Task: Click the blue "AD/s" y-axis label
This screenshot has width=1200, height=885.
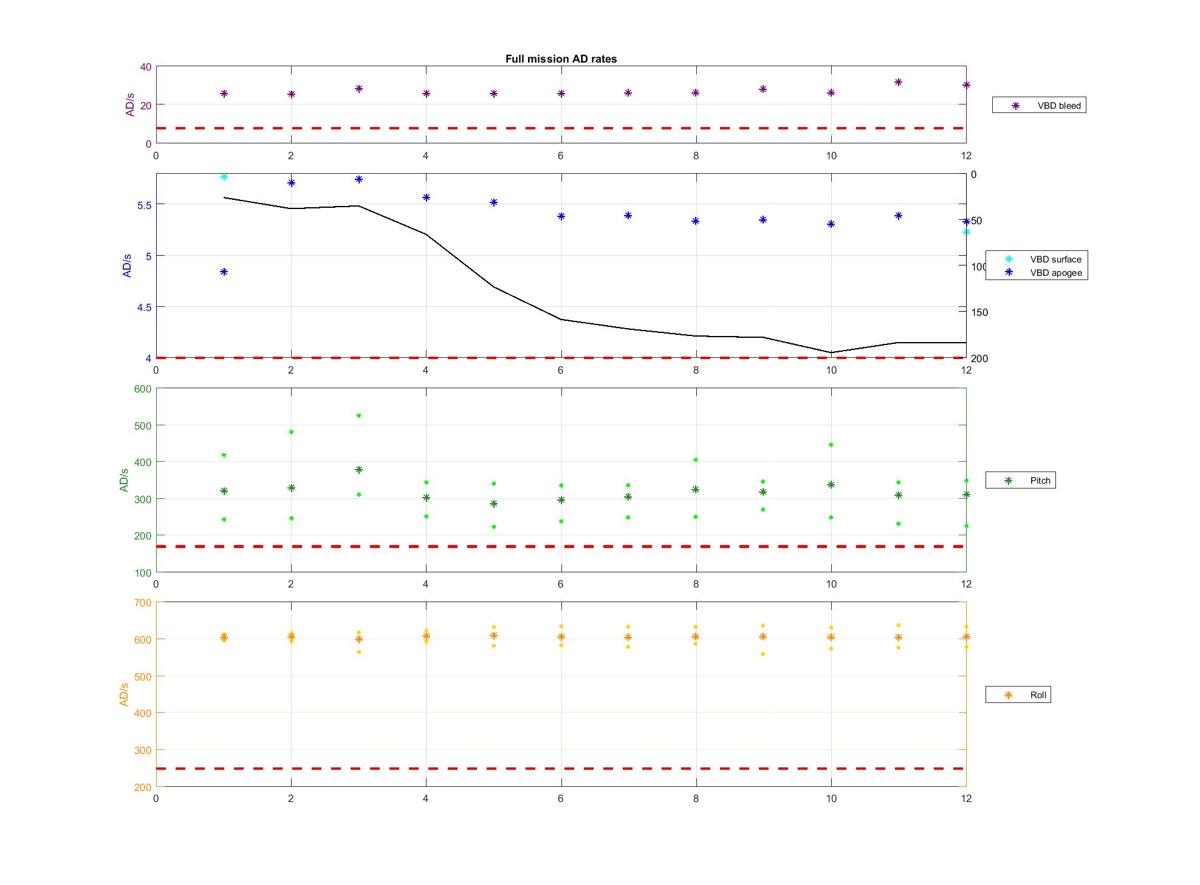Action: pyautogui.click(x=127, y=265)
